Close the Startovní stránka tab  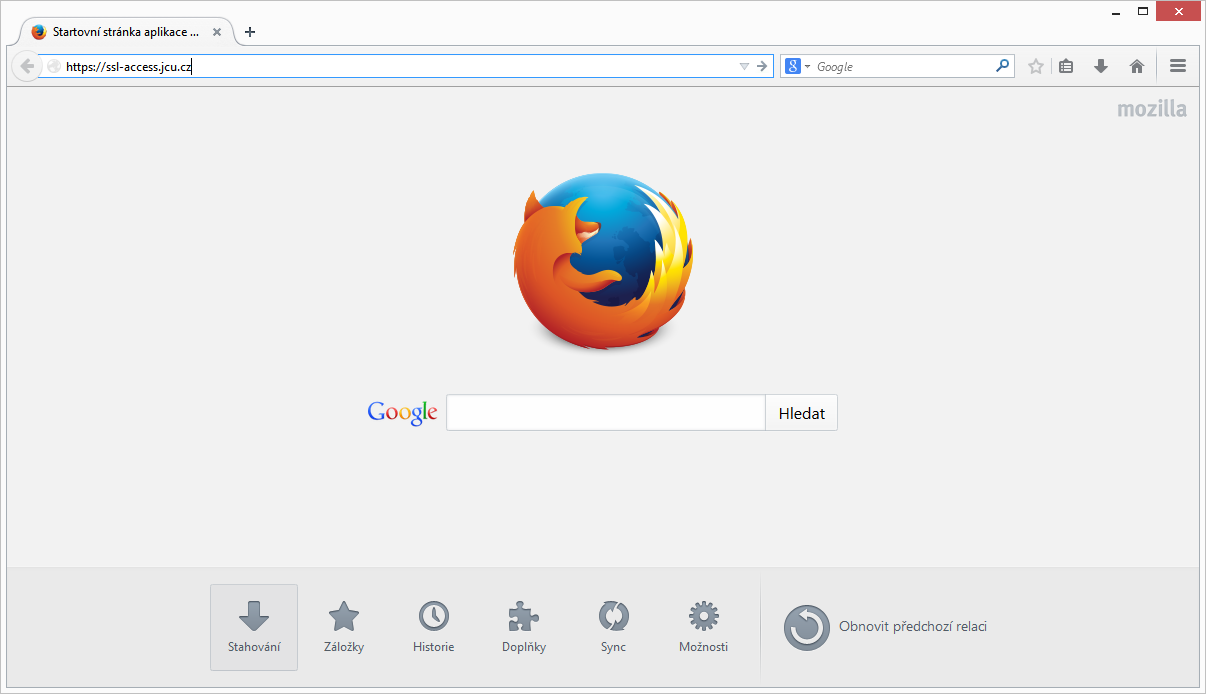pos(217,32)
